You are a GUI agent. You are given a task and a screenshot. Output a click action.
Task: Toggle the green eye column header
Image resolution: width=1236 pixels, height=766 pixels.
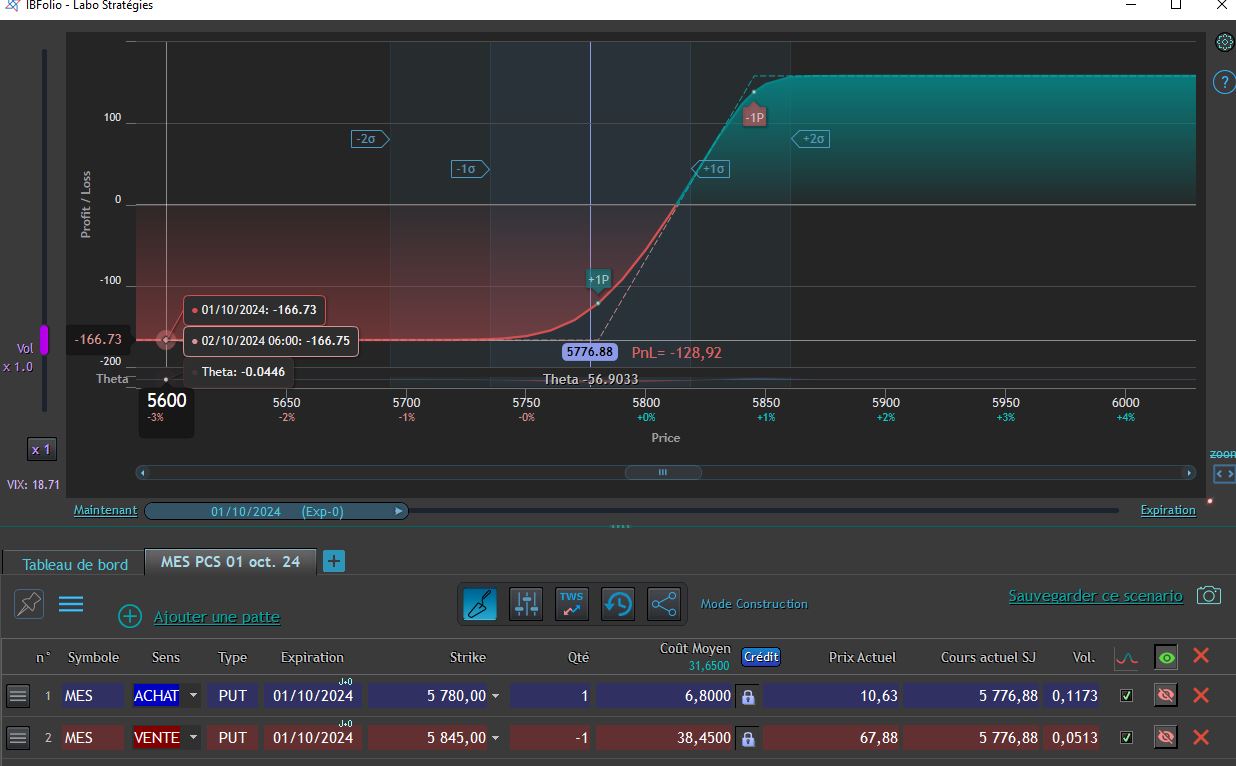(1166, 657)
